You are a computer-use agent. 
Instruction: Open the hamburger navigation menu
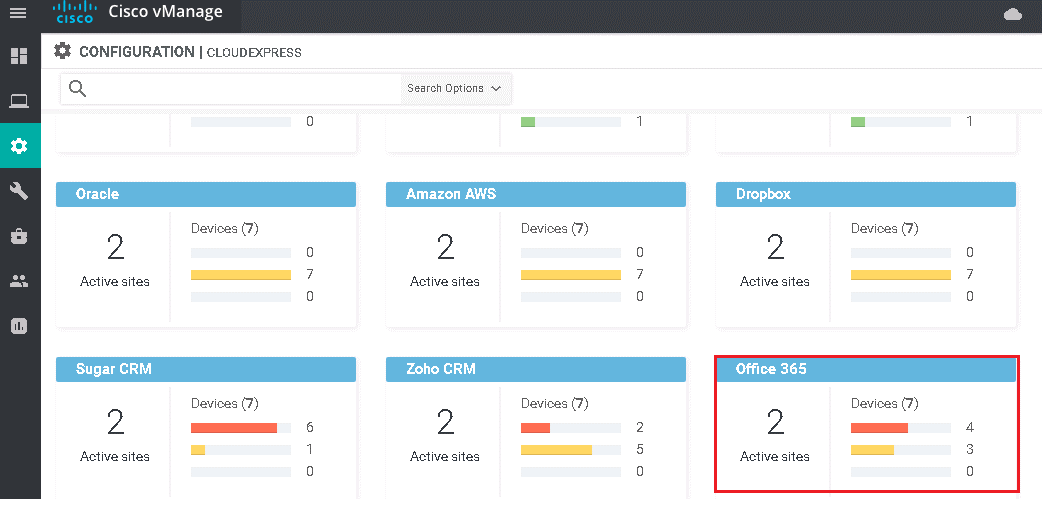[19, 13]
